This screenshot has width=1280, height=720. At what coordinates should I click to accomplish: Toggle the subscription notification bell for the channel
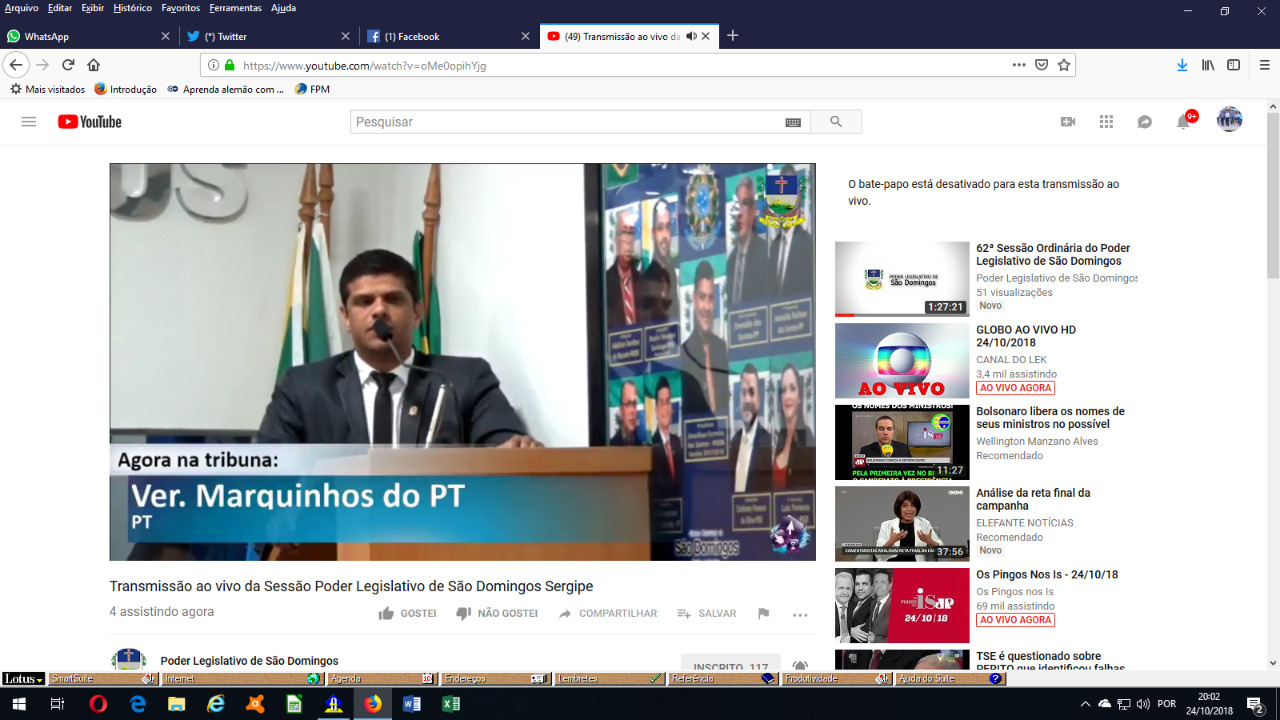click(800, 666)
